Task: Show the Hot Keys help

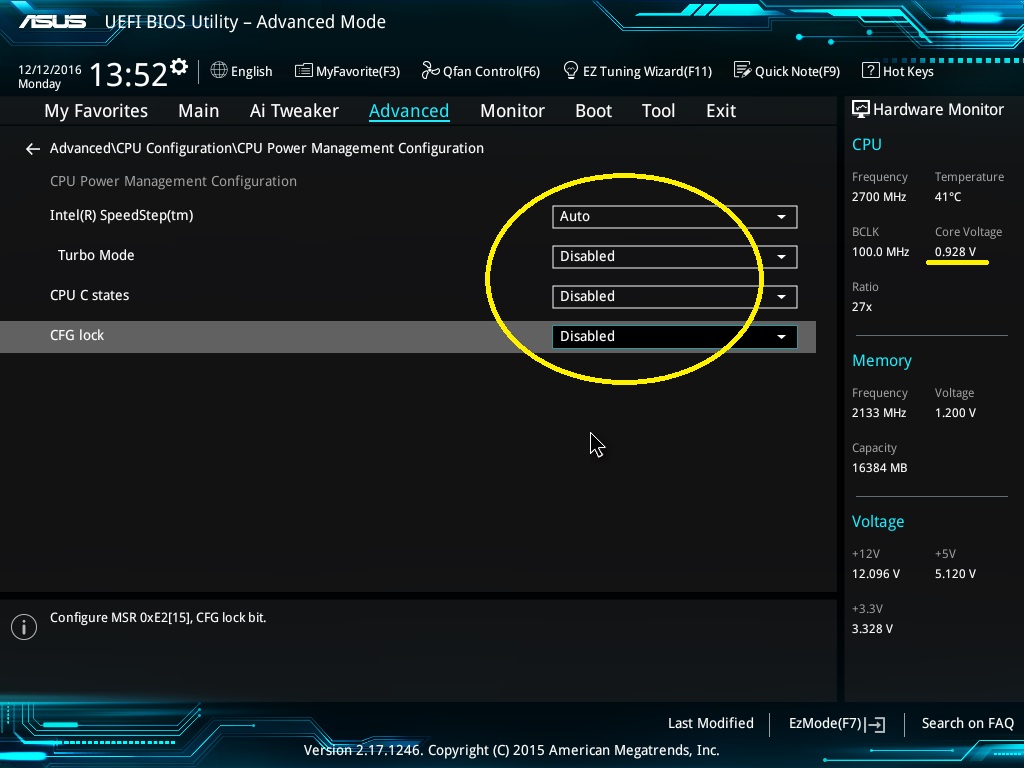Action: click(897, 71)
